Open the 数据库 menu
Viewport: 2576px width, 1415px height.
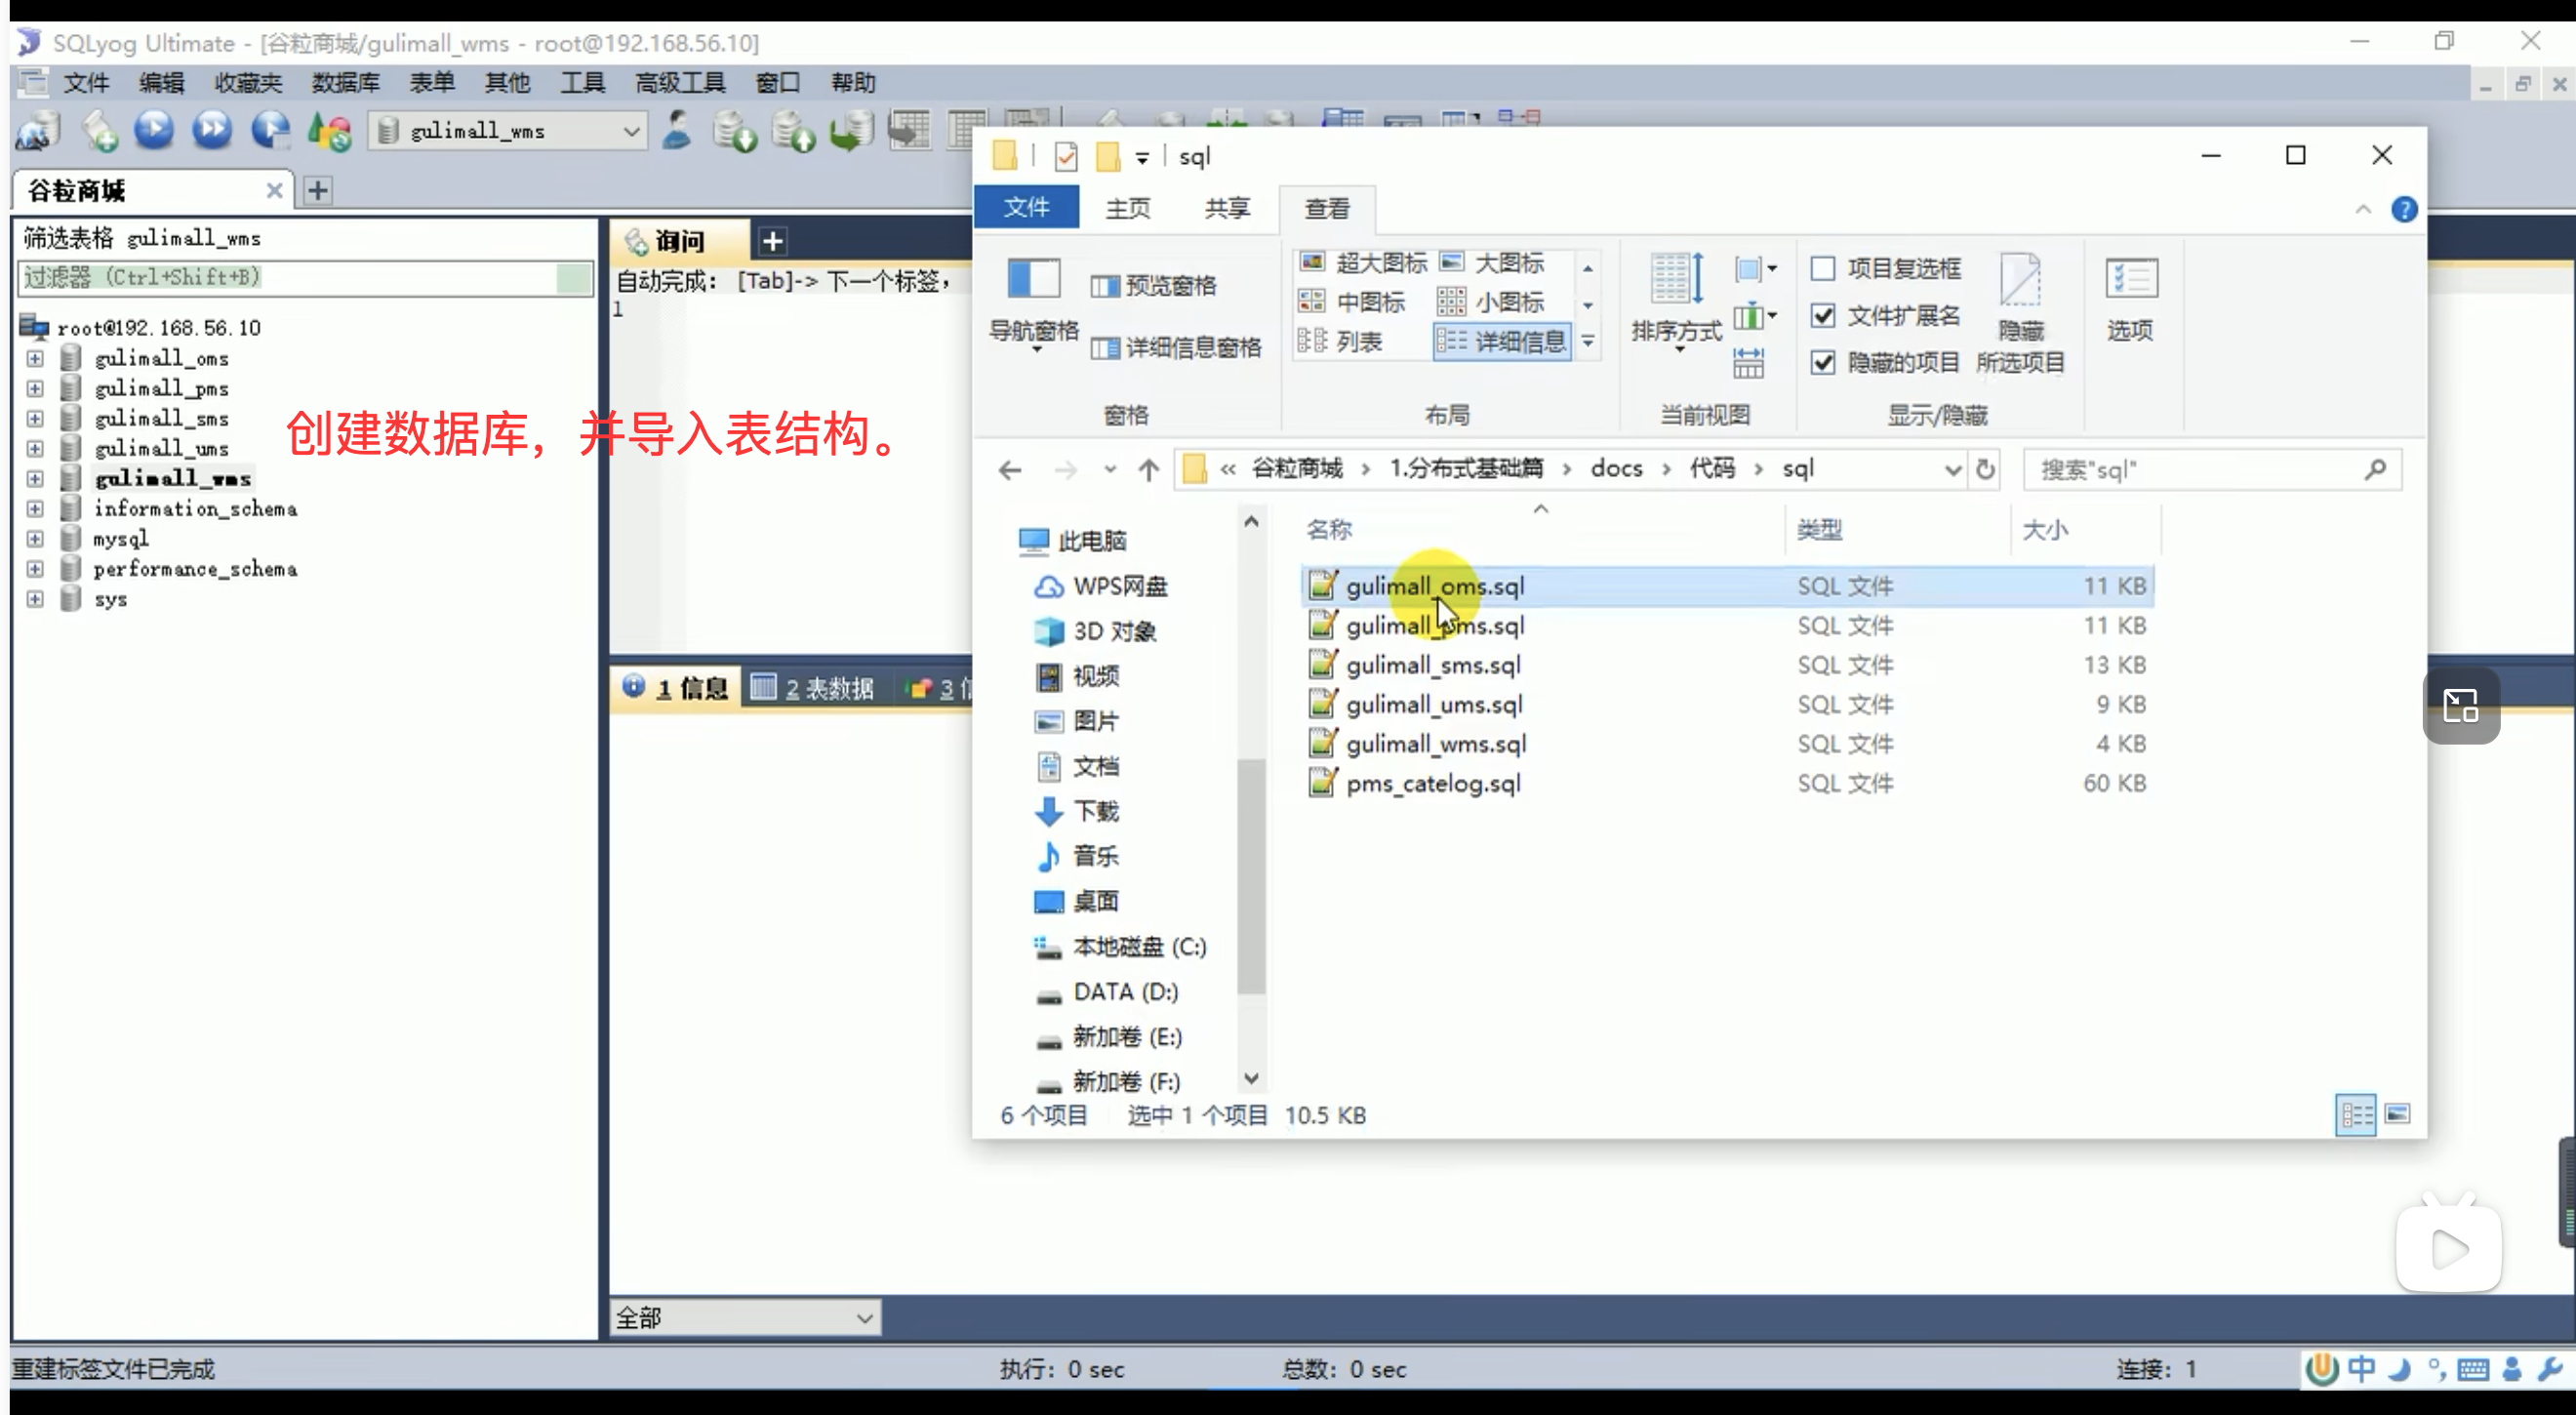tap(345, 83)
